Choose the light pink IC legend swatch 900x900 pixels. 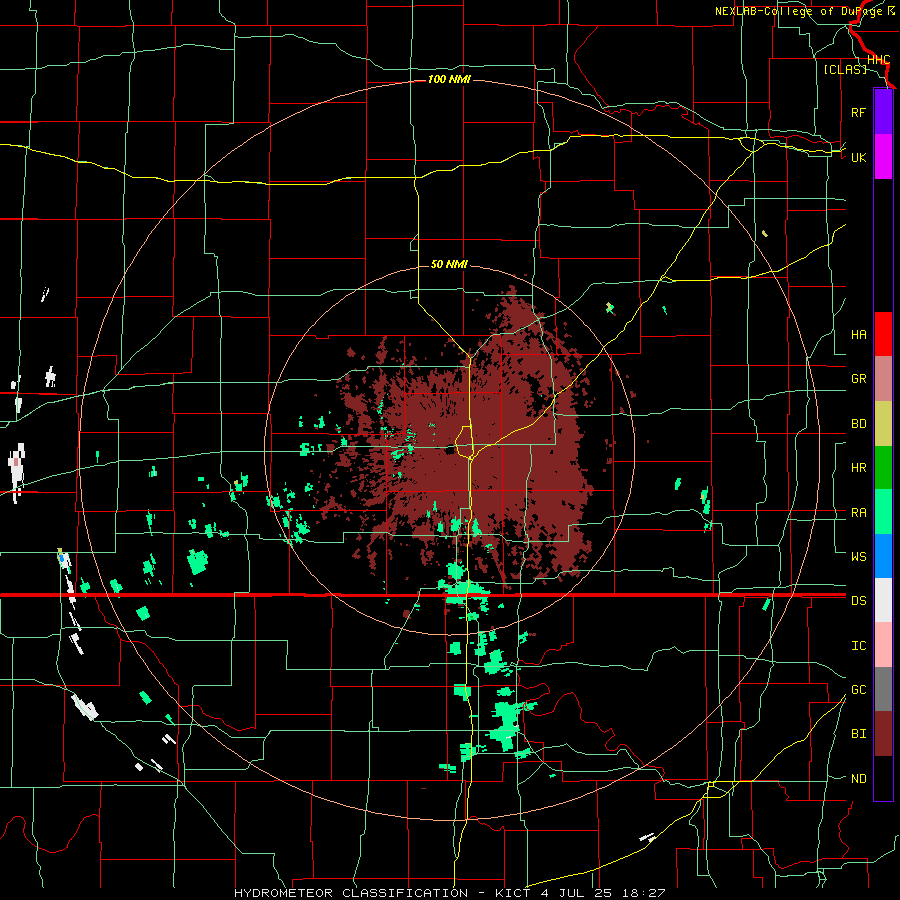[883, 645]
